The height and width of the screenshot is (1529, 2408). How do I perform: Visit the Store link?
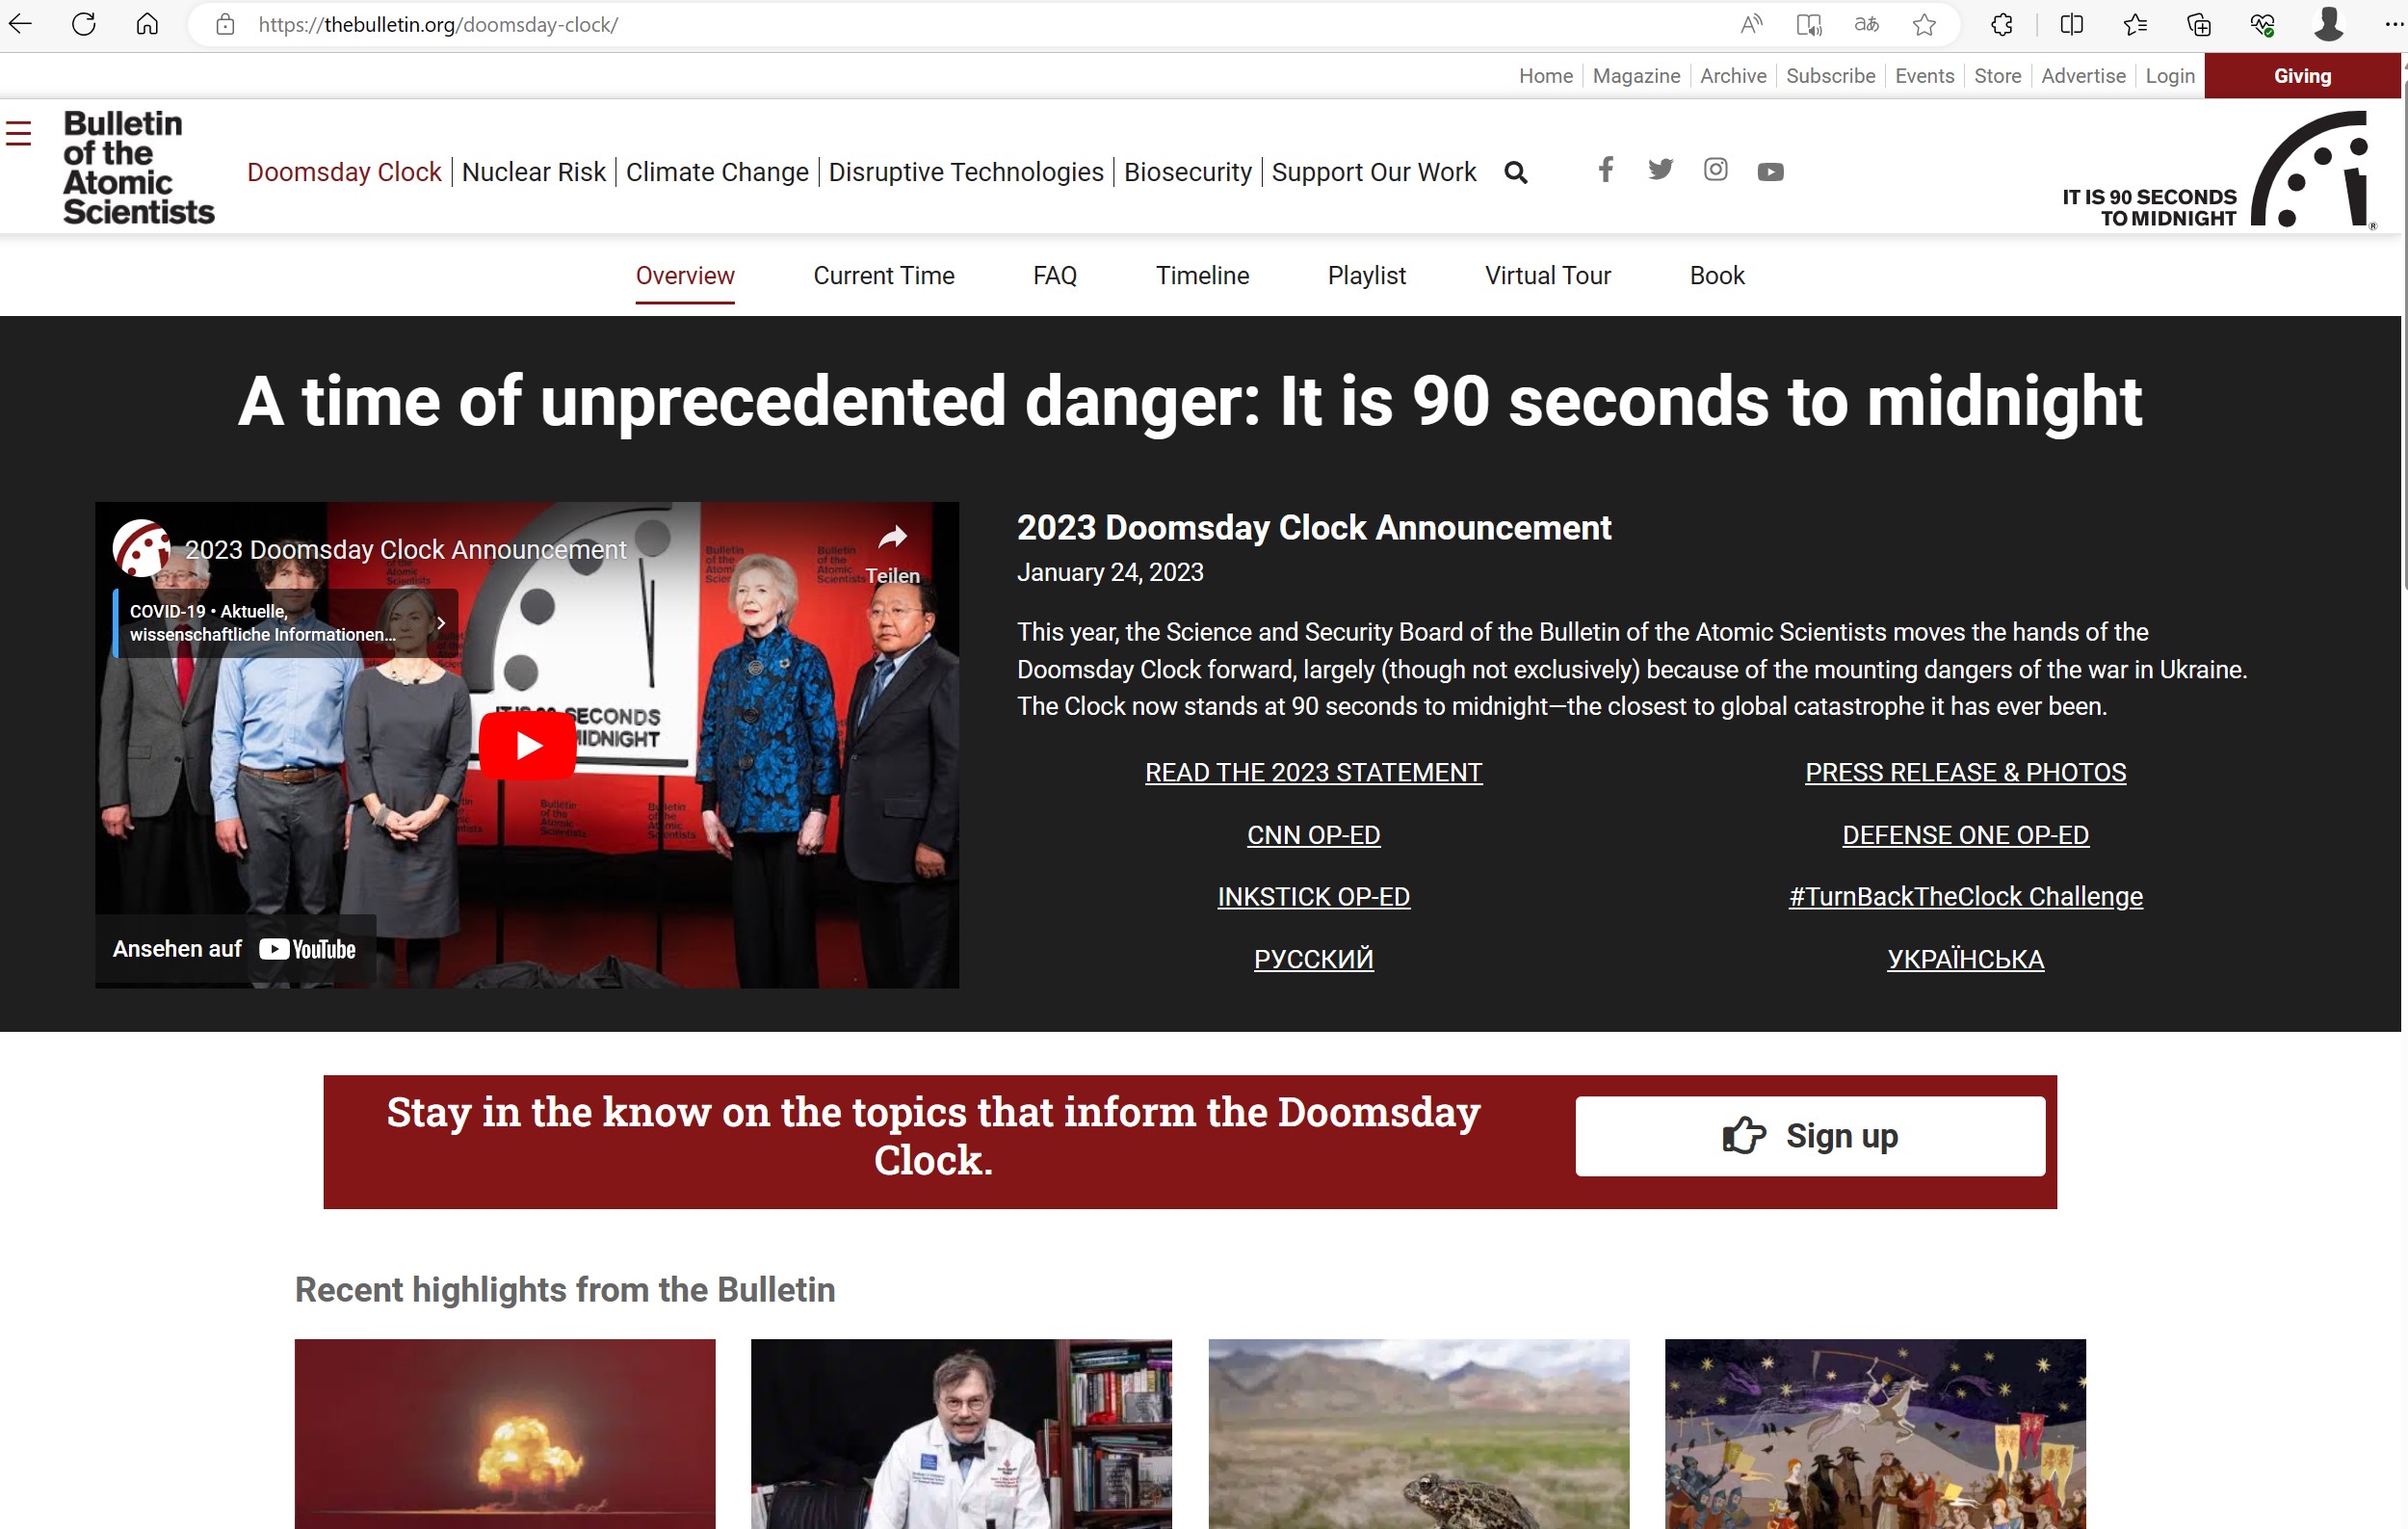1997,76
